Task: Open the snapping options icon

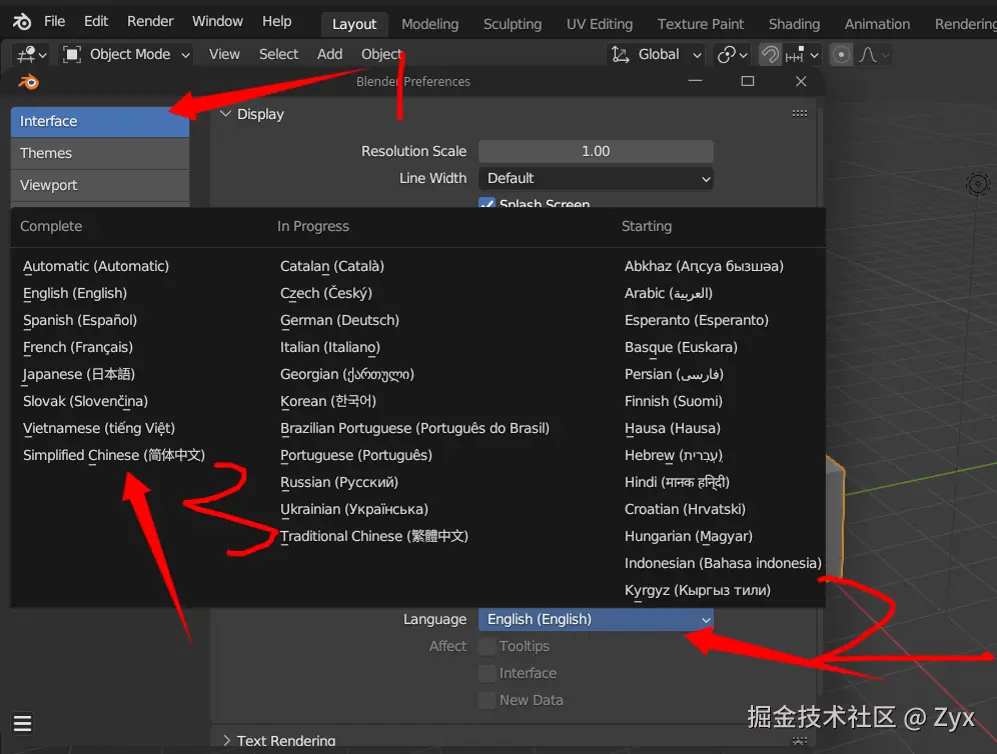Action: (x=802, y=55)
